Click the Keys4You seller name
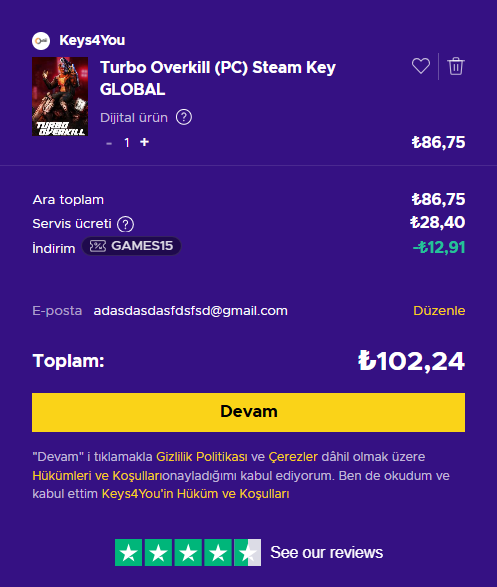This screenshot has height=587, width=497. [92, 40]
